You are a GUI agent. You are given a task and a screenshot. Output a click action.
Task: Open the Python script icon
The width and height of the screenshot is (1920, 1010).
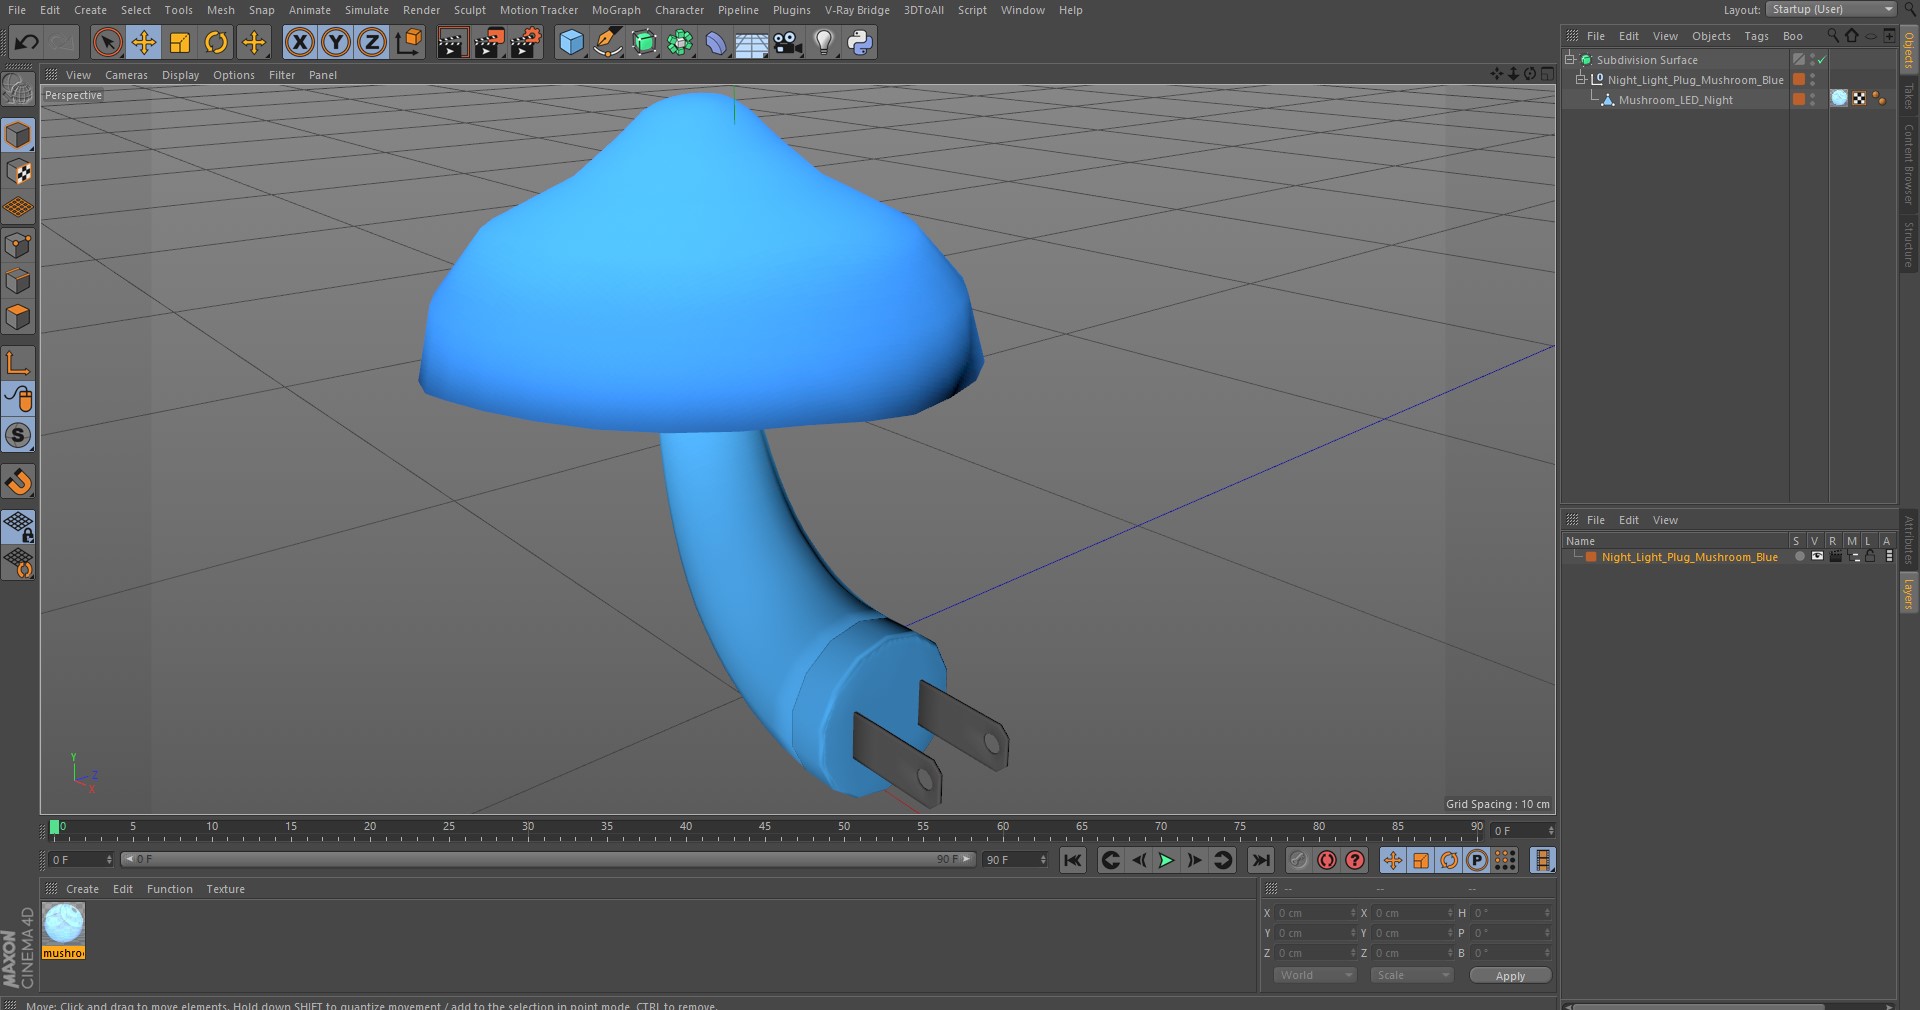(x=860, y=42)
